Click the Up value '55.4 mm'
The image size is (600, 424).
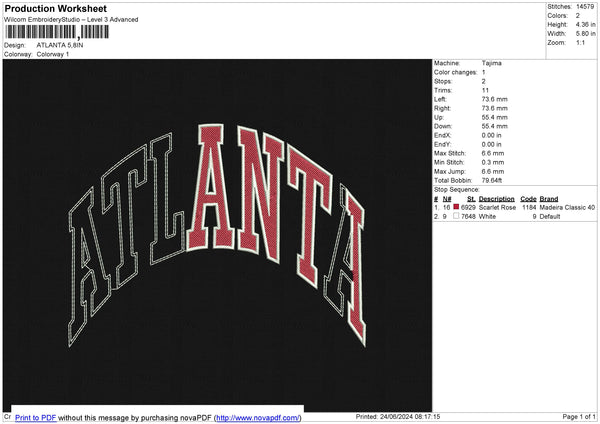[x=495, y=117]
